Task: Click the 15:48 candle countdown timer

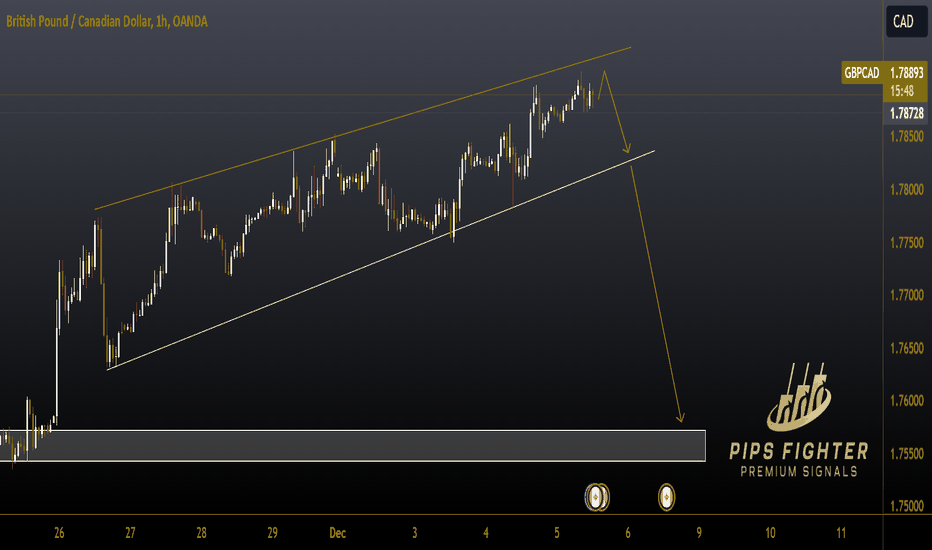Action: pyautogui.click(x=902, y=91)
